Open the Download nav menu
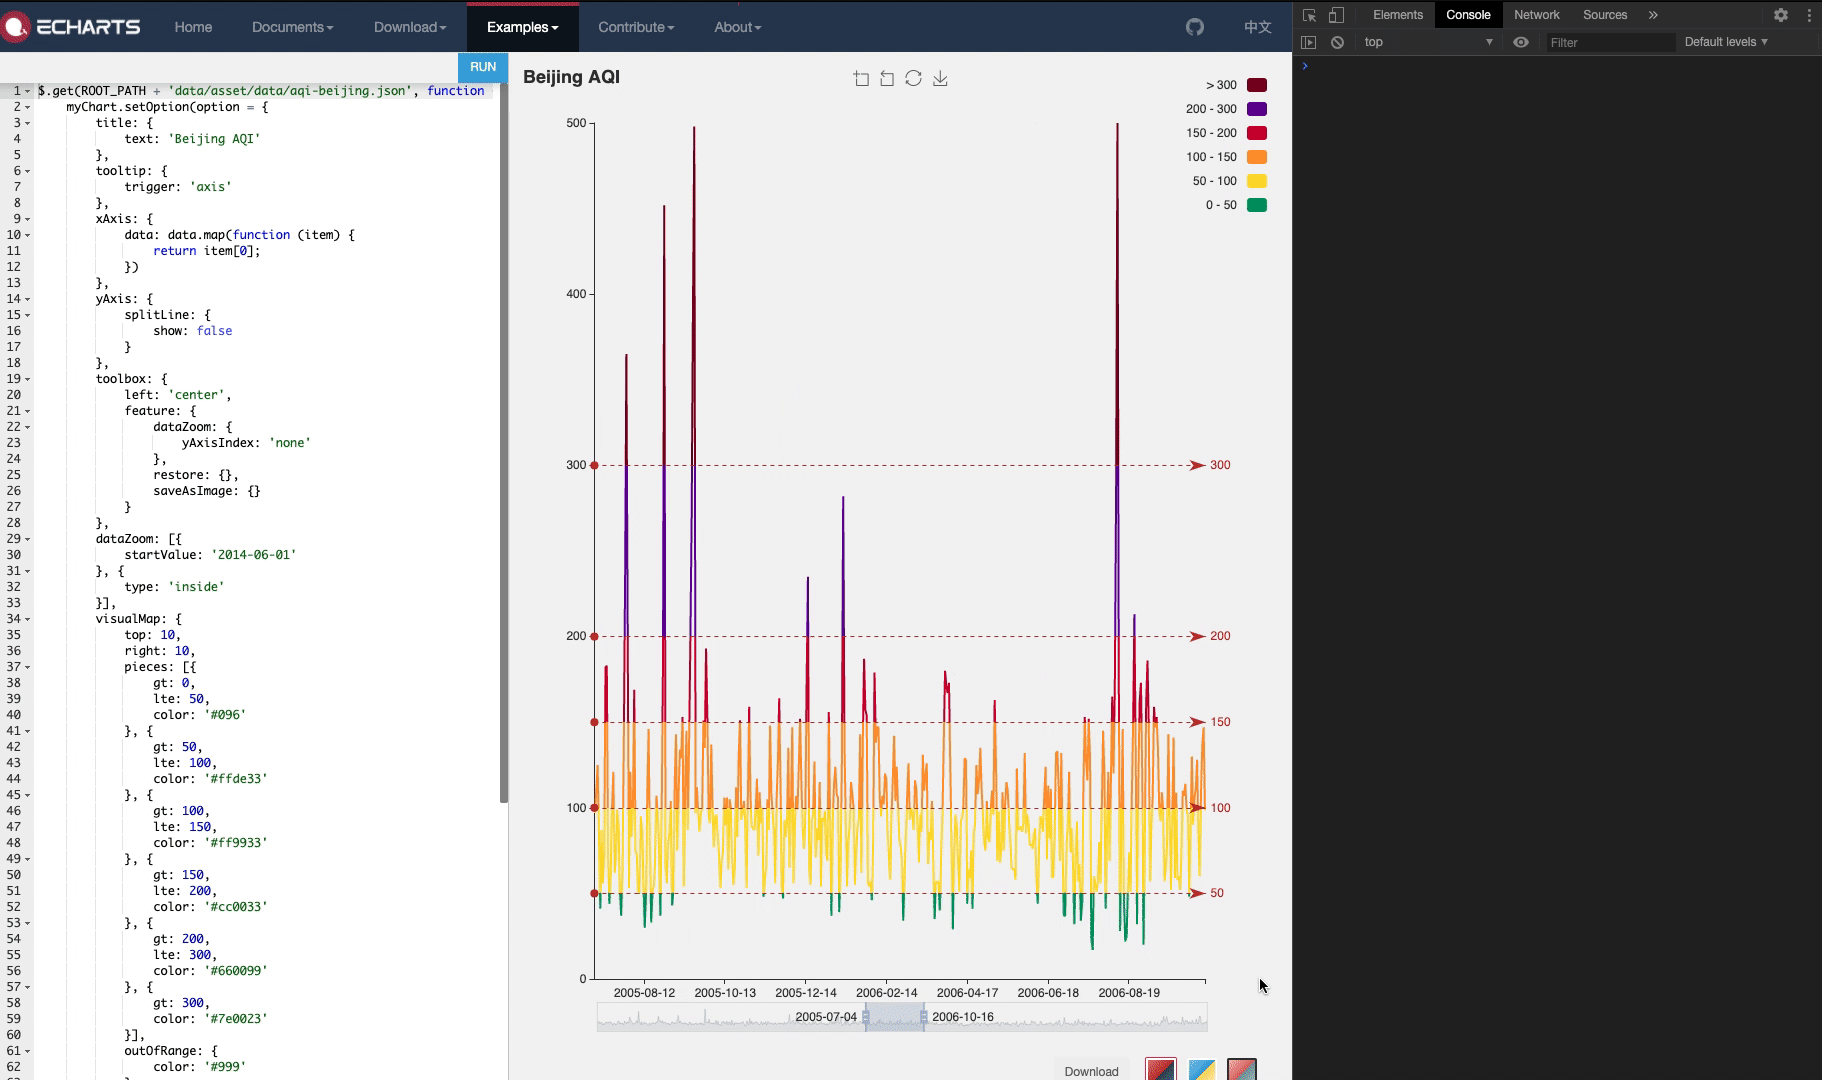The height and width of the screenshot is (1080, 1822). 410,27
